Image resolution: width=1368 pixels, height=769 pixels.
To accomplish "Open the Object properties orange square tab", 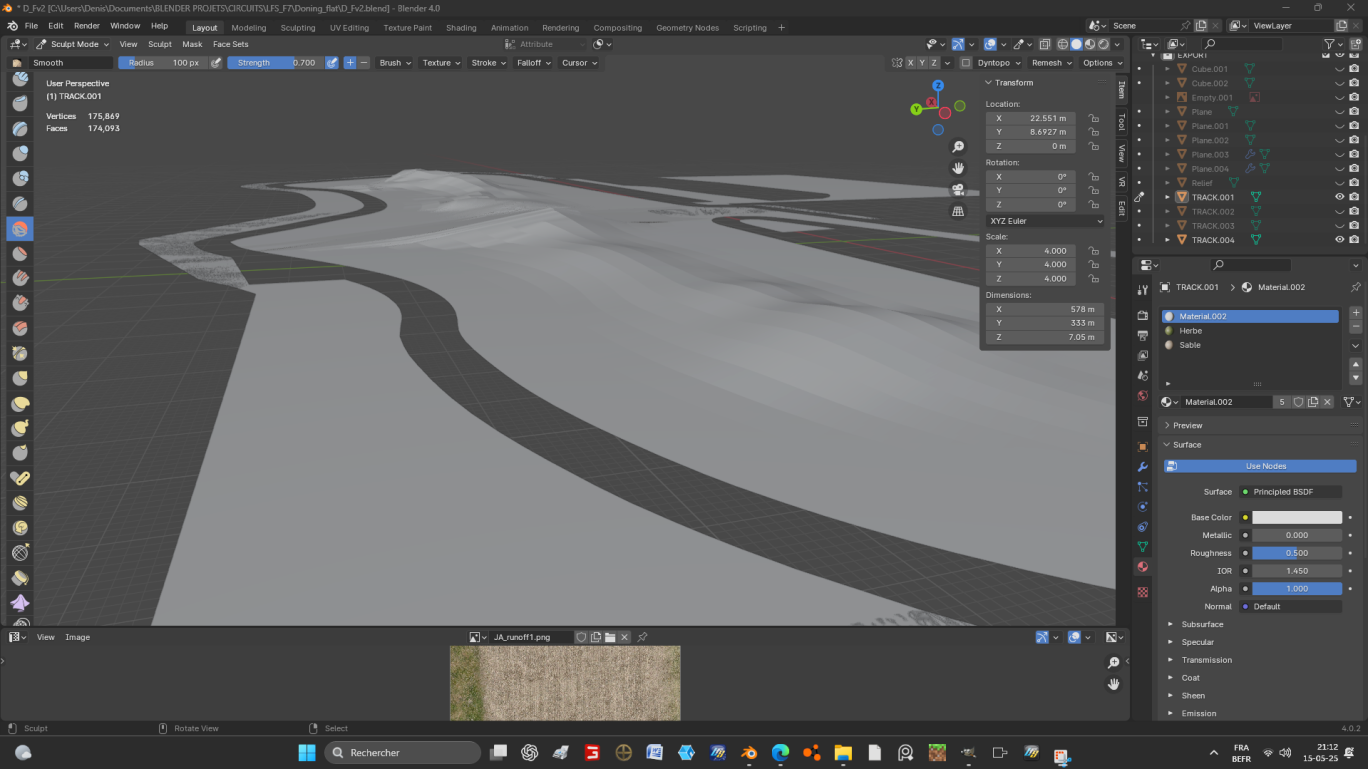I will [x=1143, y=447].
